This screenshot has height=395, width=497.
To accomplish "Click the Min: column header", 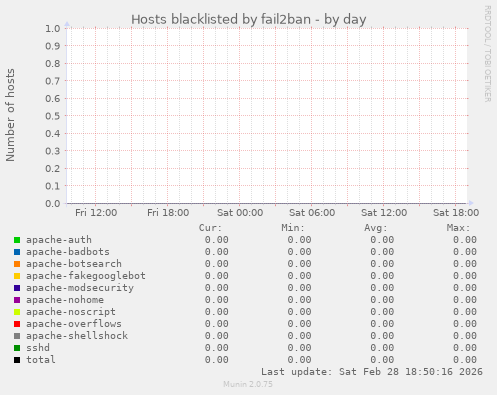I will 293,228.
